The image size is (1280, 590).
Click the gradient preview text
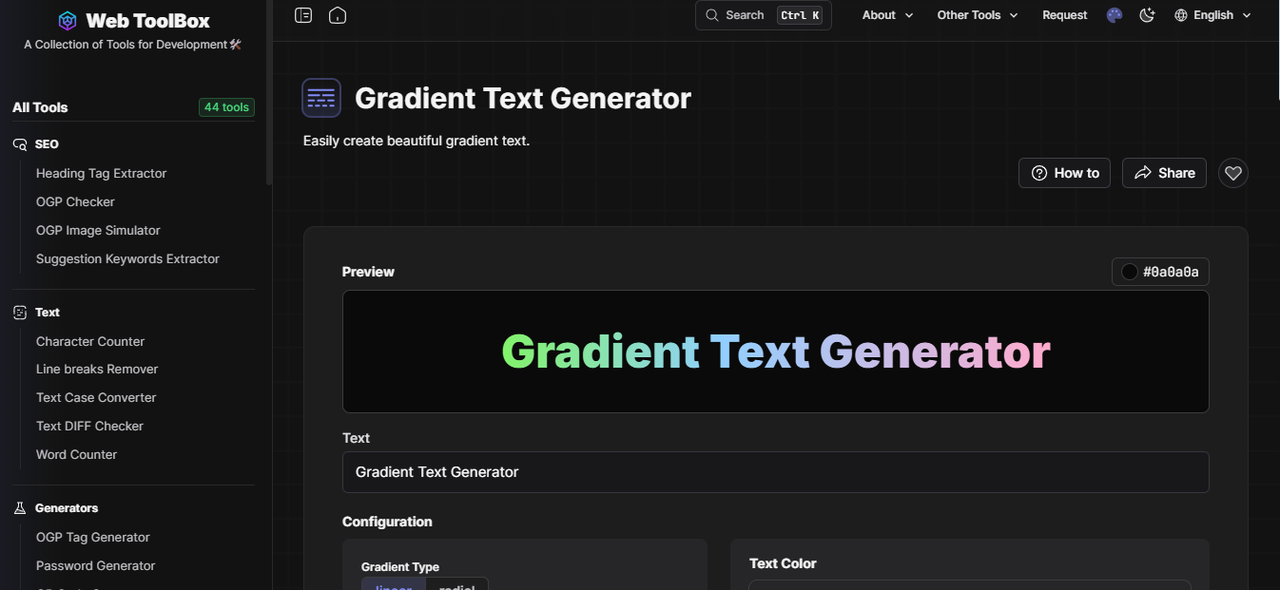click(x=775, y=351)
